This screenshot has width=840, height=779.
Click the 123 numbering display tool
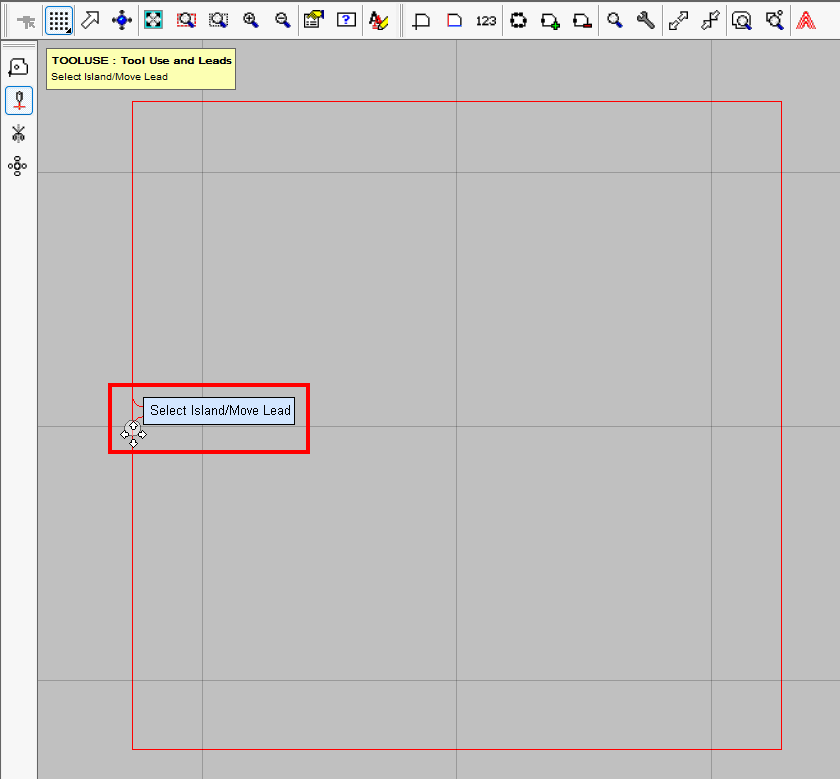pos(486,19)
